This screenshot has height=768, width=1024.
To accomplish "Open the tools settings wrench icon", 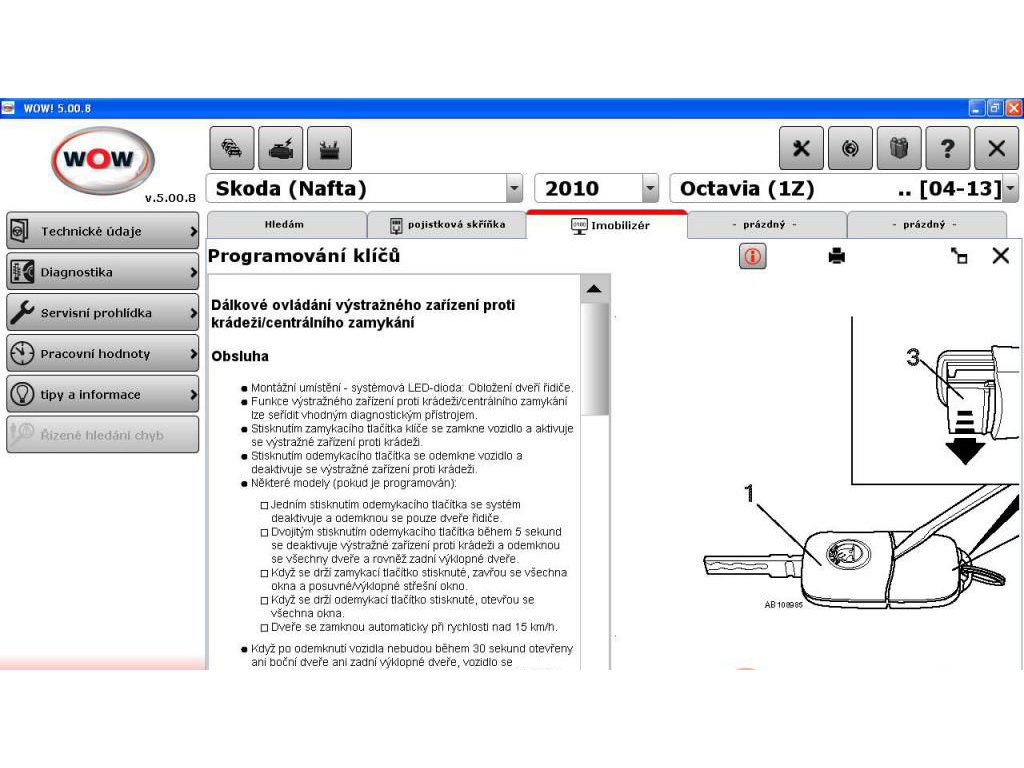I will pos(801,148).
